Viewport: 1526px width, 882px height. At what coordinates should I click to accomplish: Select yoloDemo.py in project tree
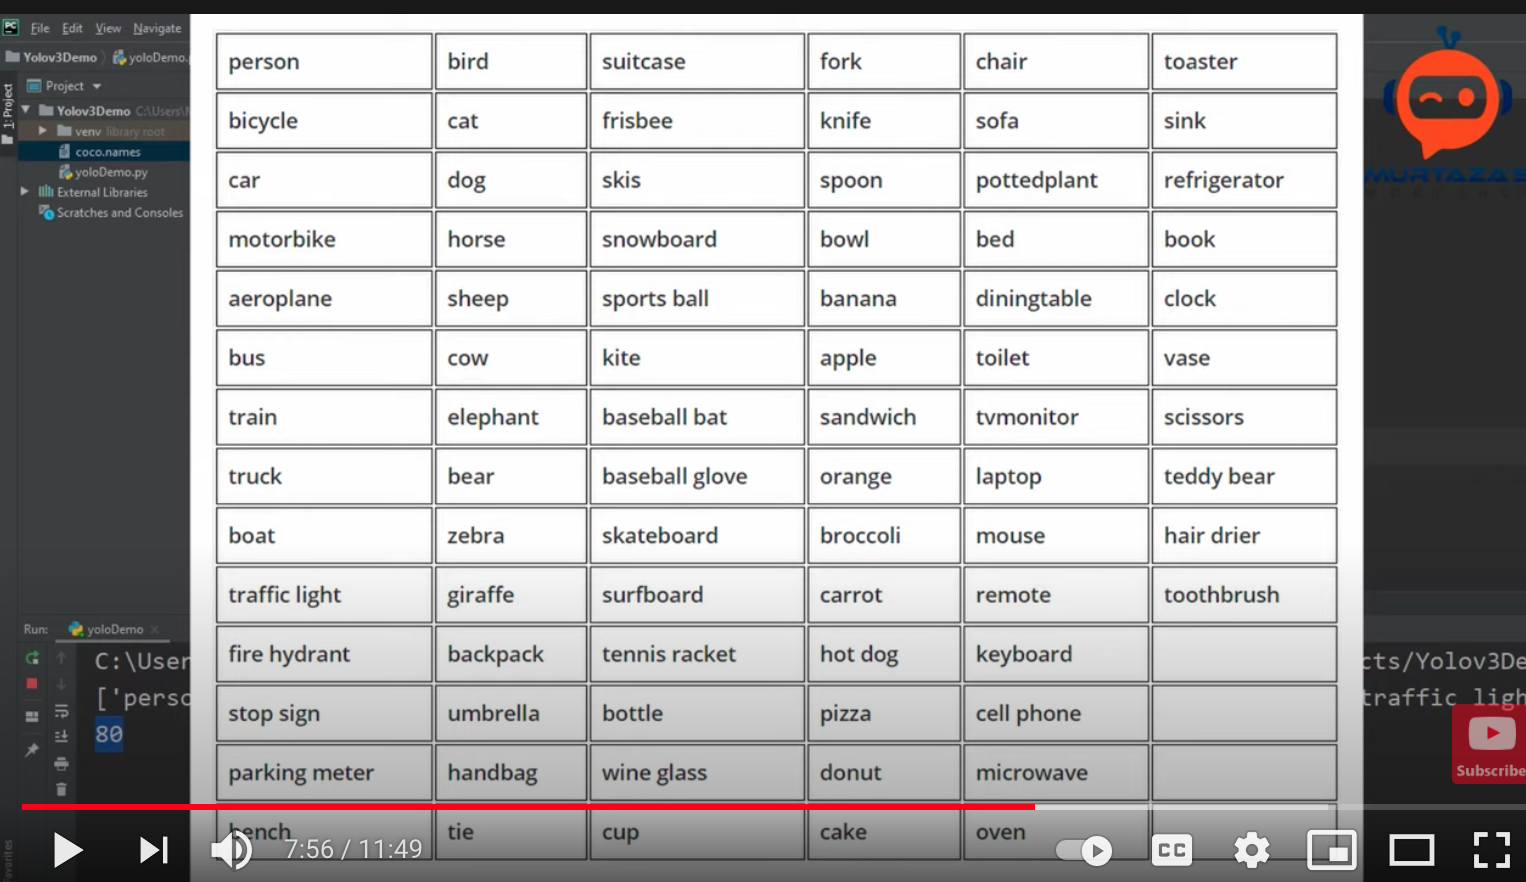tap(104, 172)
